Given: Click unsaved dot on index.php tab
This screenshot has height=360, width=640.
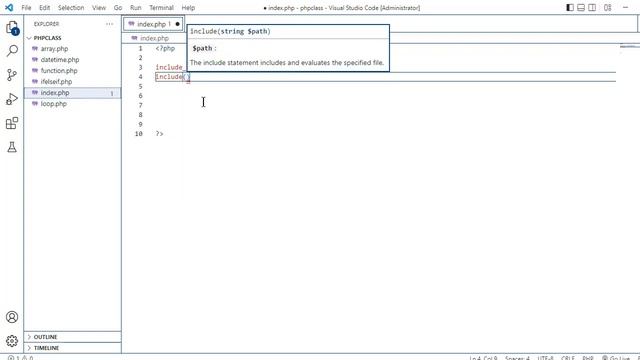Looking at the screenshot, I should click(177, 24).
